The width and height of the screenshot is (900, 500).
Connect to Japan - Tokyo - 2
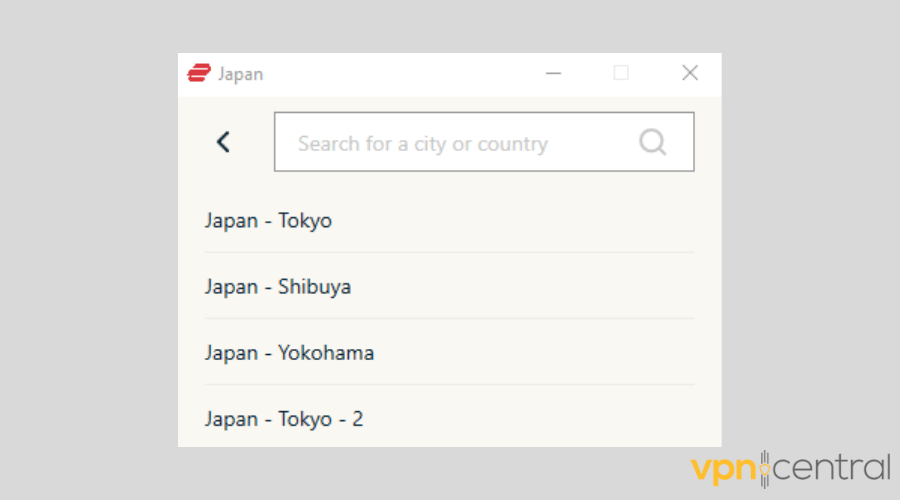tap(284, 419)
